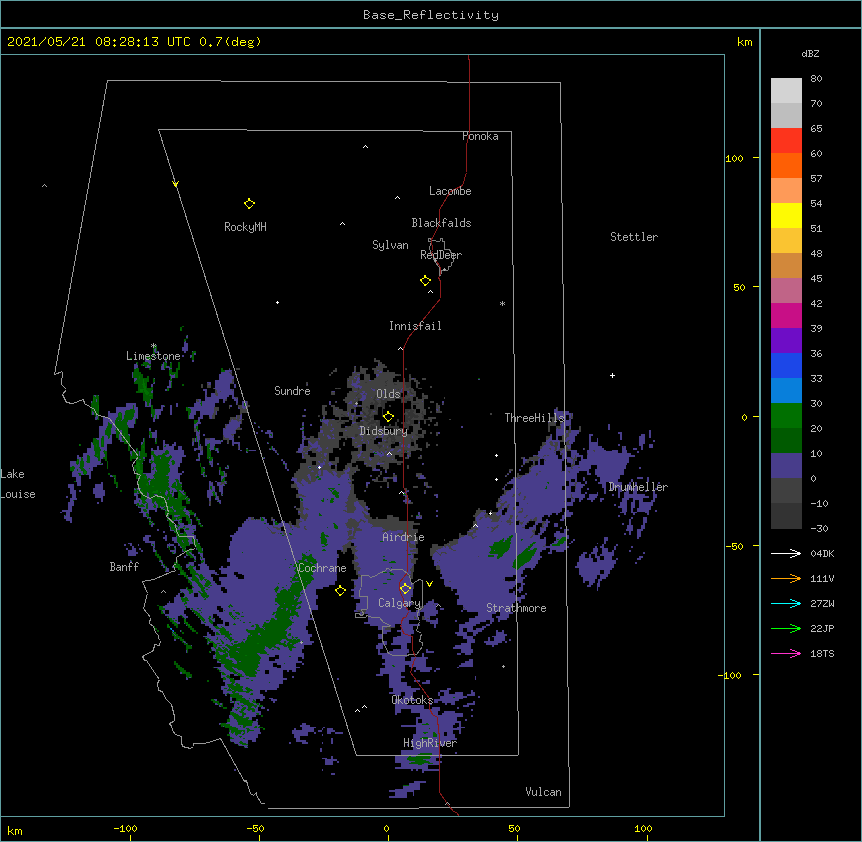Click the bright yellow 54–51 dBZ swatch
Viewport: 862px width, 842px height.
(x=786, y=215)
